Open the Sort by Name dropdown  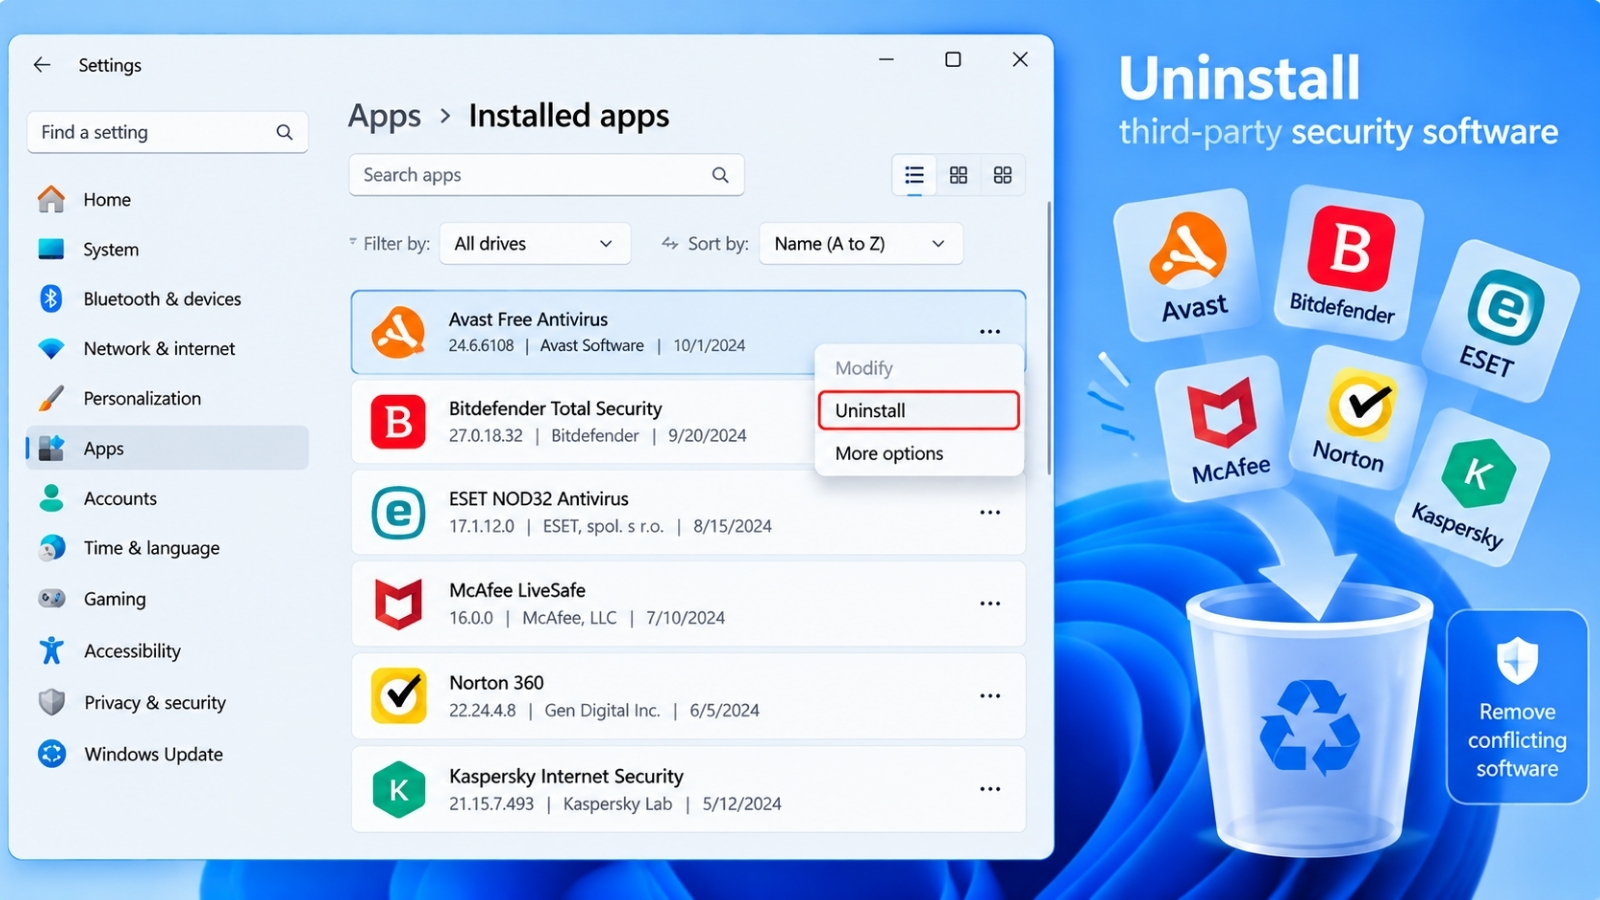point(861,244)
